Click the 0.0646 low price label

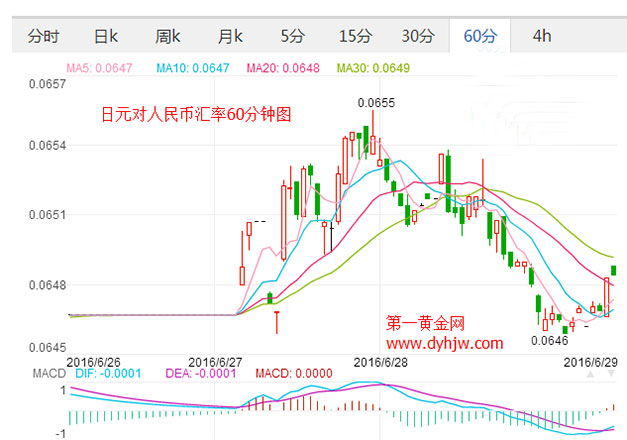tap(549, 341)
